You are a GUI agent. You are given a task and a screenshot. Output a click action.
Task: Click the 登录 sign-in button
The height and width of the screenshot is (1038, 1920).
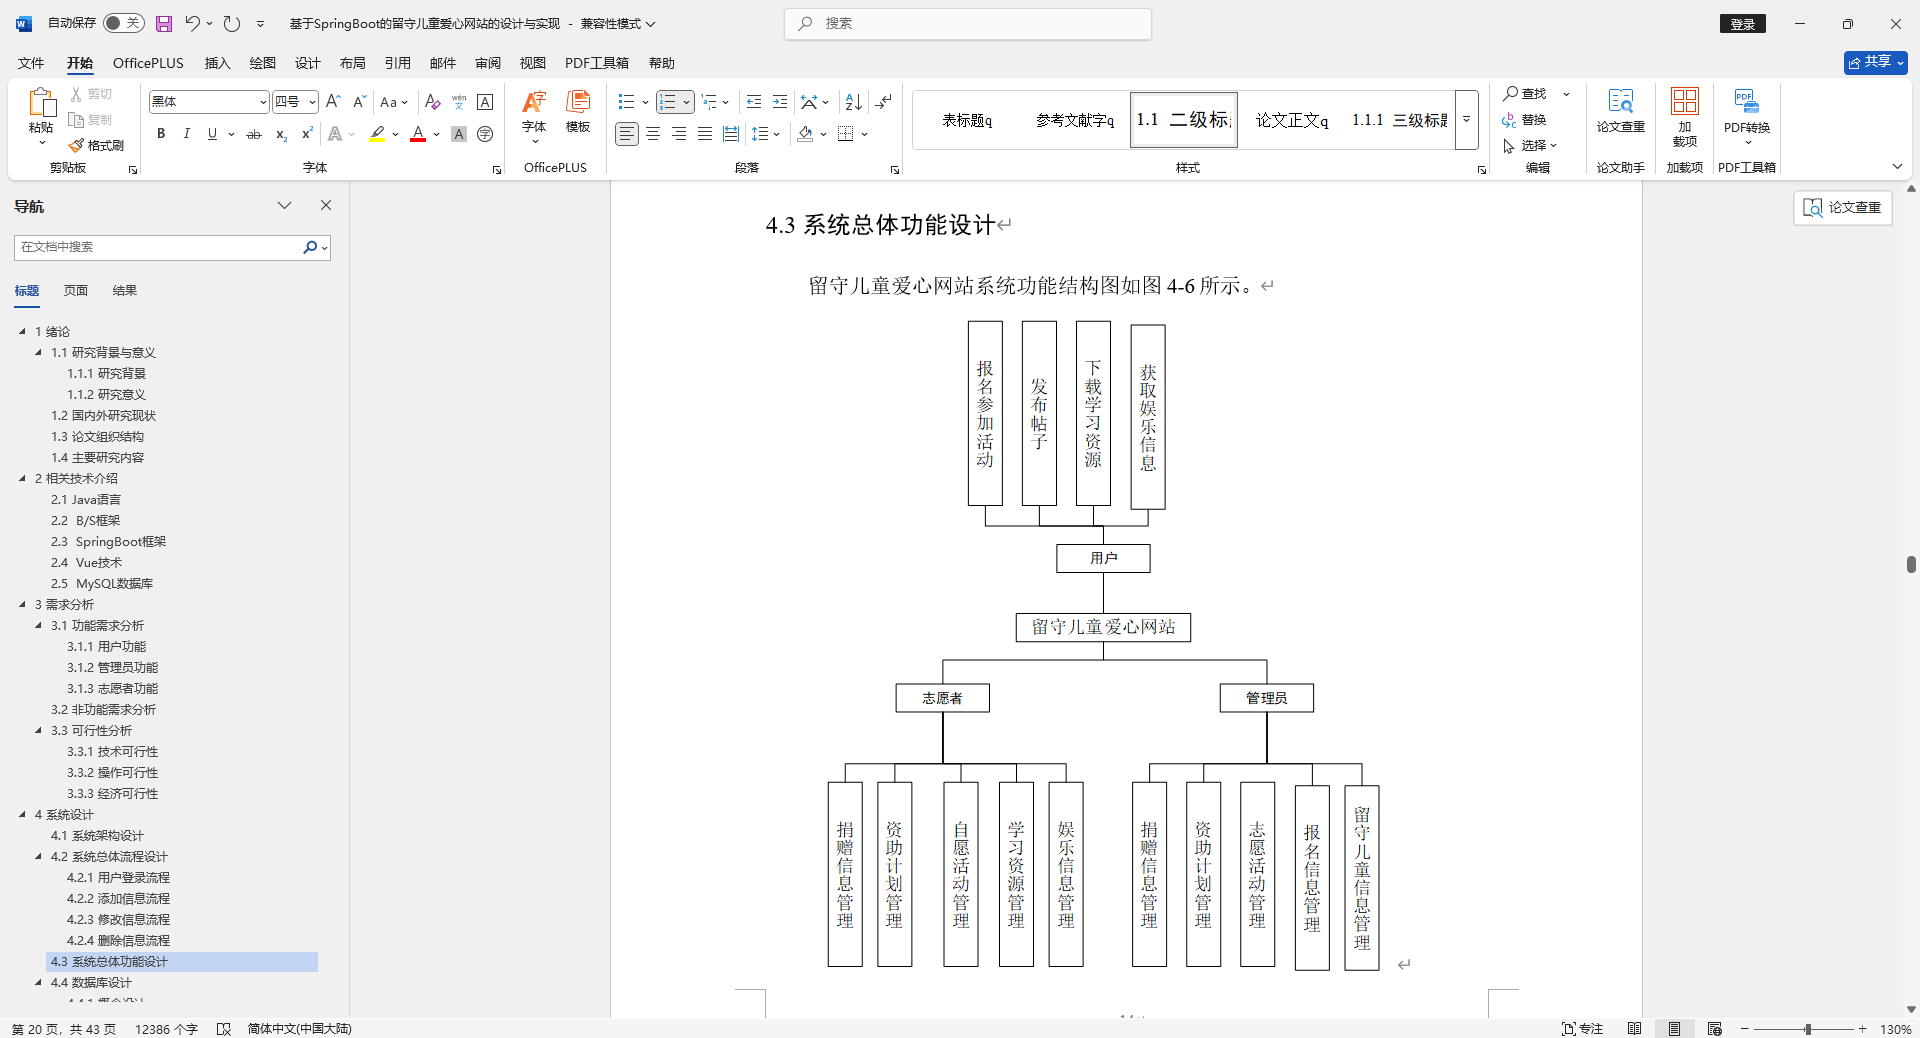(1742, 22)
